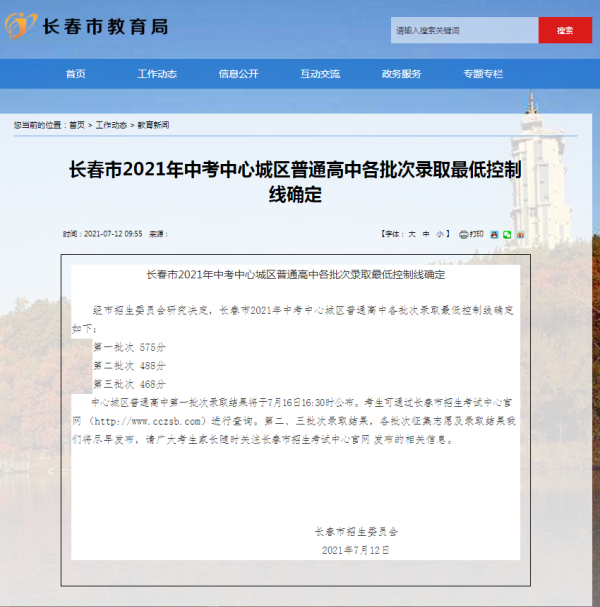Share the article to Weibo
This screenshot has width=600, height=607.
tap(520, 234)
